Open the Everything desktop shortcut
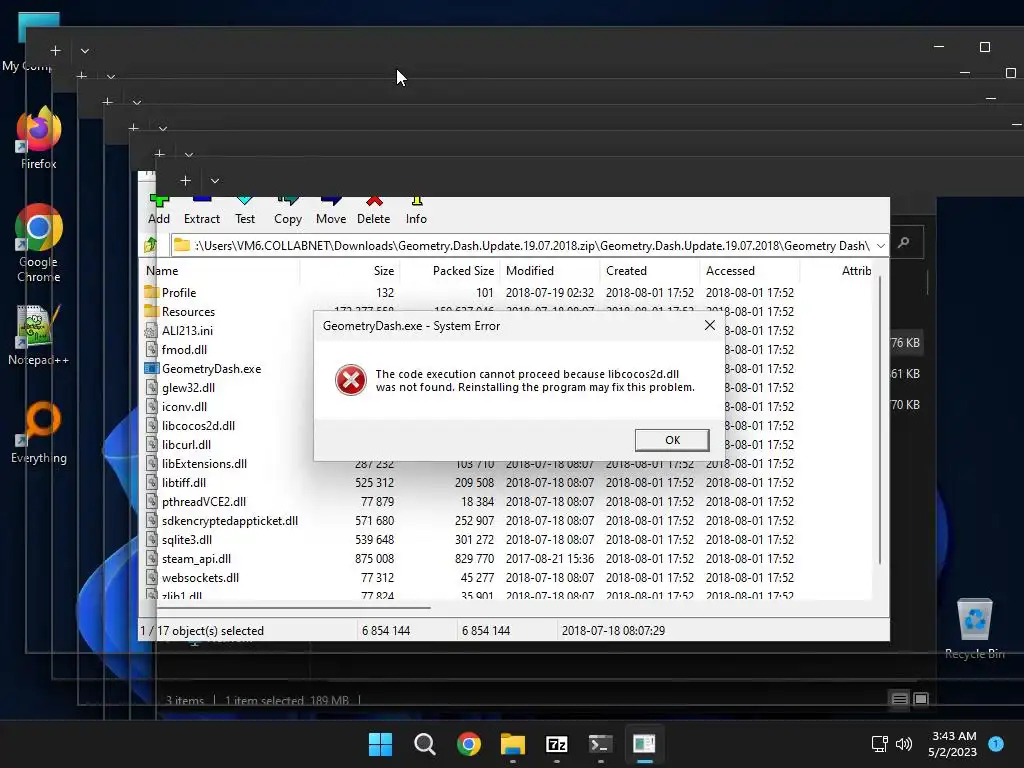Image resolution: width=1024 pixels, height=768 pixels. (x=39, y=432)
